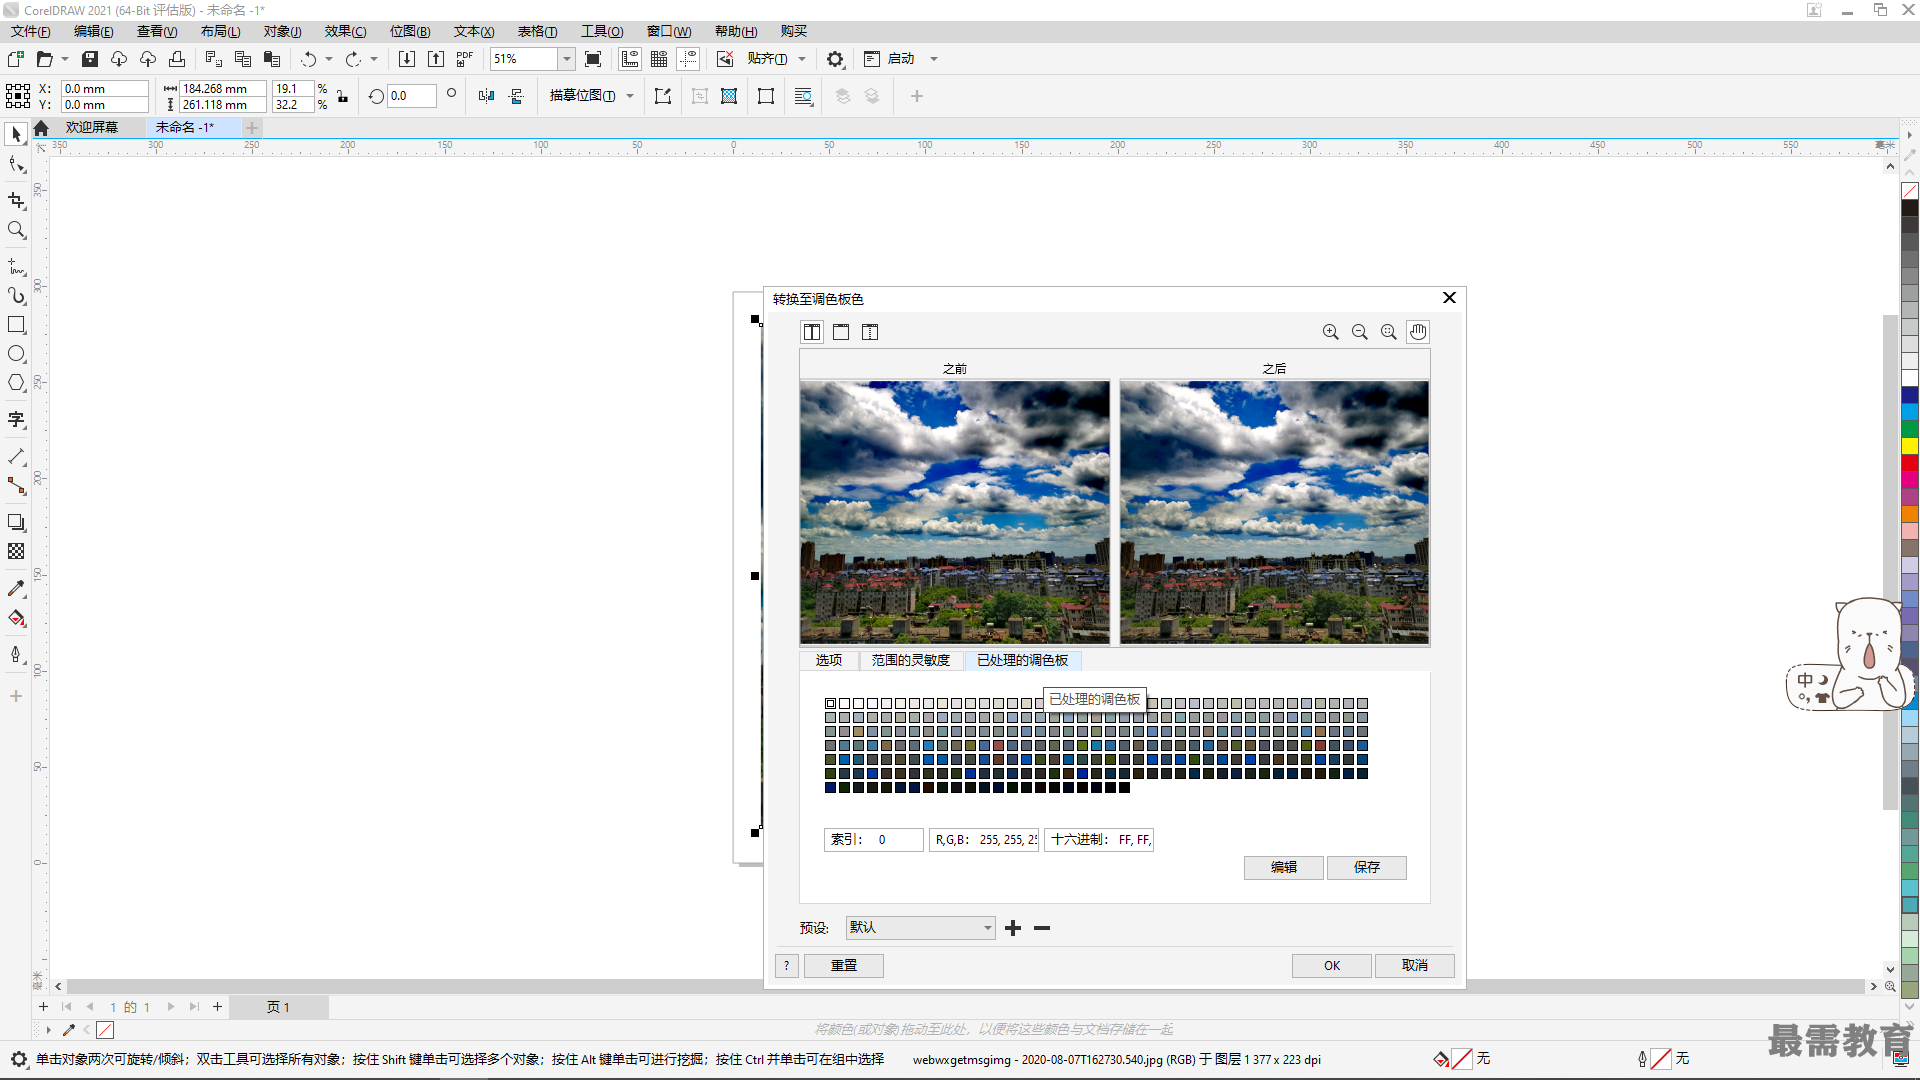Open the 描摹位图 dropdown arrow
This screenshot has width=1920, height=1080.
pos(630,96)
